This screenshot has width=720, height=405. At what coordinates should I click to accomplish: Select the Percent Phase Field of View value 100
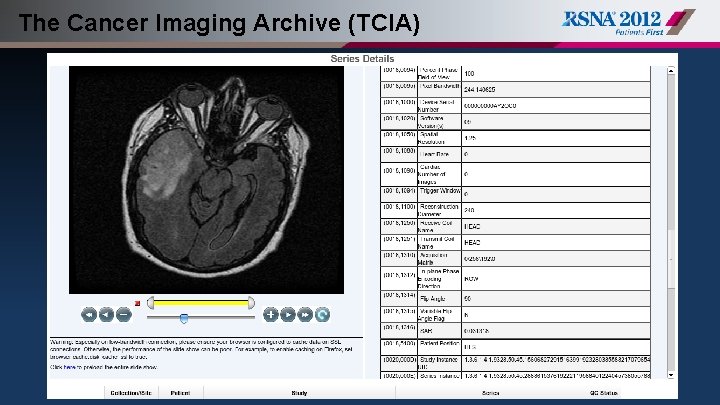[469, 73]
